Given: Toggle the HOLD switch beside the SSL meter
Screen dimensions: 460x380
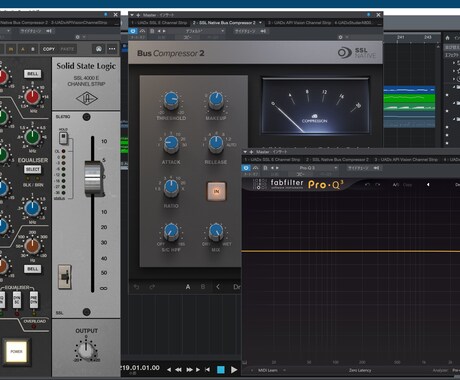Looking at the screenshot, I should coord(63,138).
